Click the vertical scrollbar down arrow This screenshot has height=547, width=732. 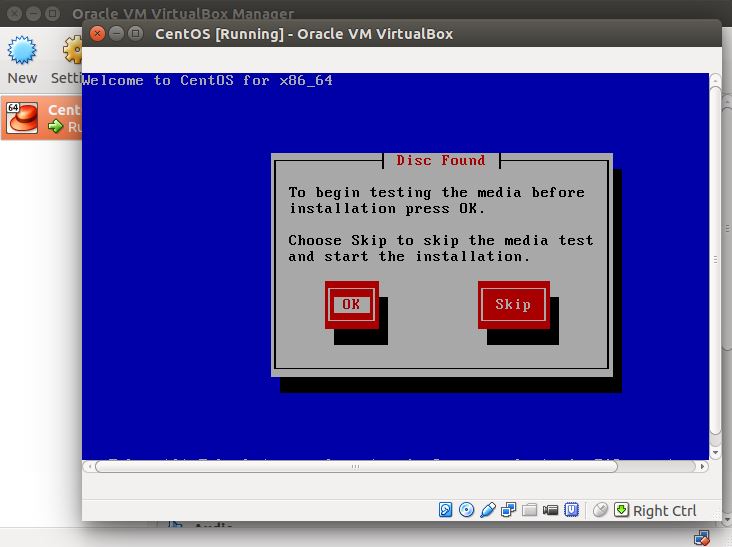click(715, 452)
